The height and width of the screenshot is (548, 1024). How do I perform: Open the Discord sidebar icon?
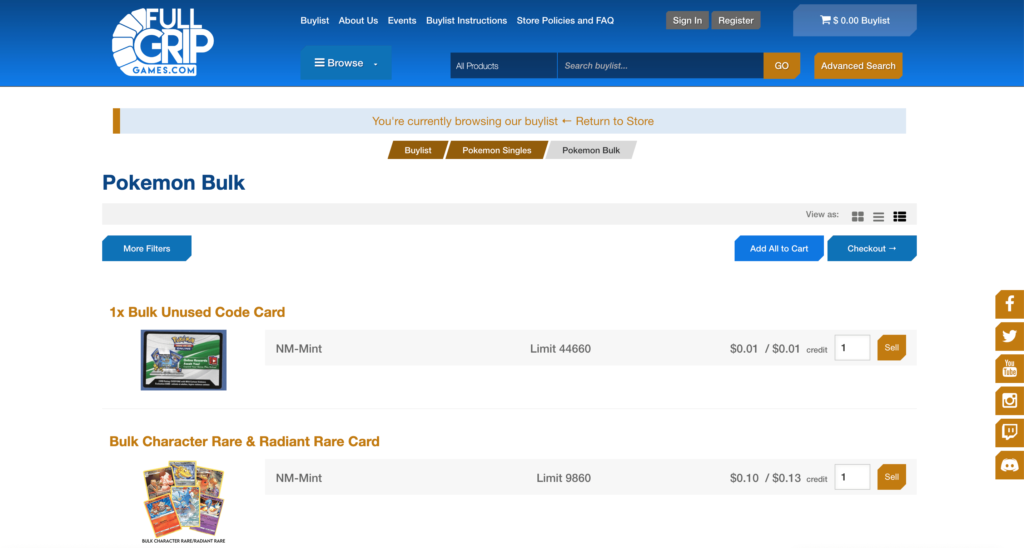[1010, 465]
